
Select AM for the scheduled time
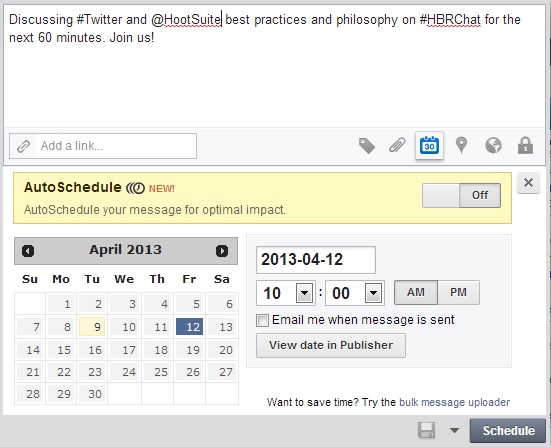tap(416, 292)
